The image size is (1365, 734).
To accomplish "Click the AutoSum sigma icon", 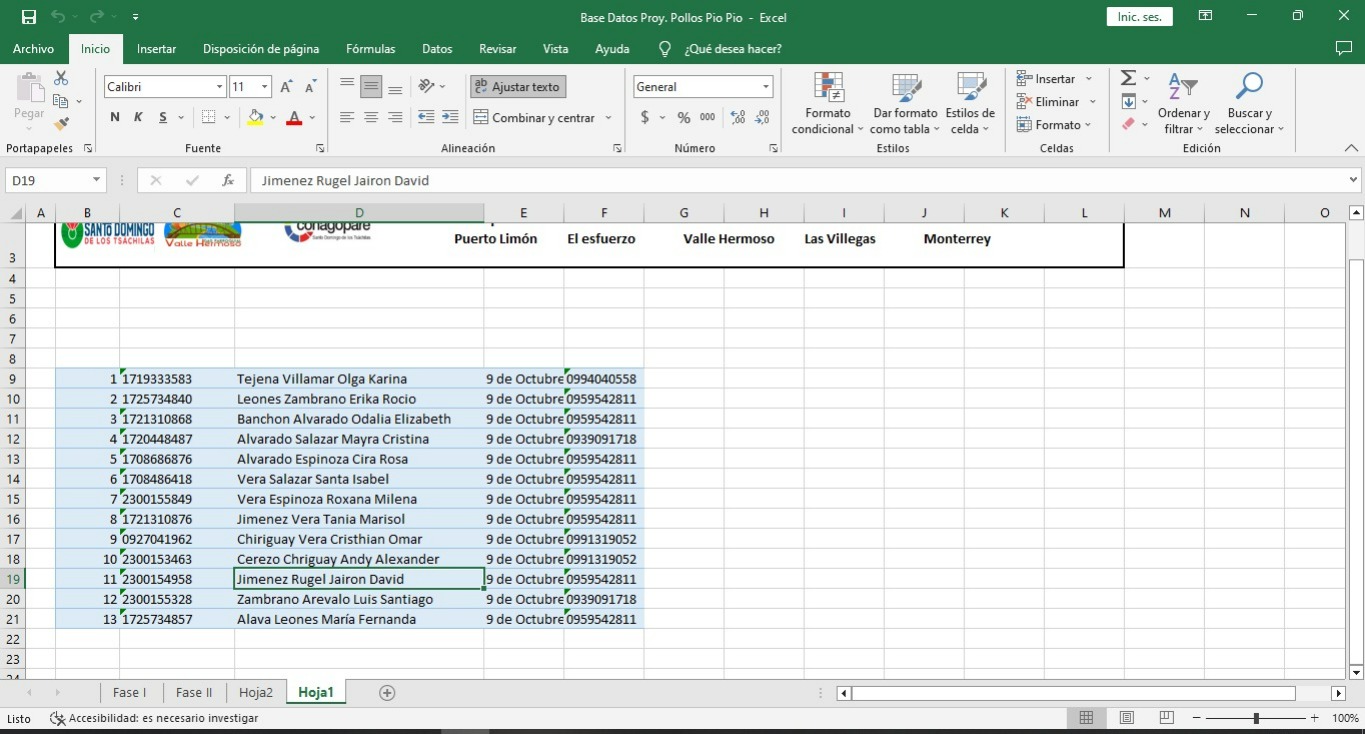I will coord(1128,78).
